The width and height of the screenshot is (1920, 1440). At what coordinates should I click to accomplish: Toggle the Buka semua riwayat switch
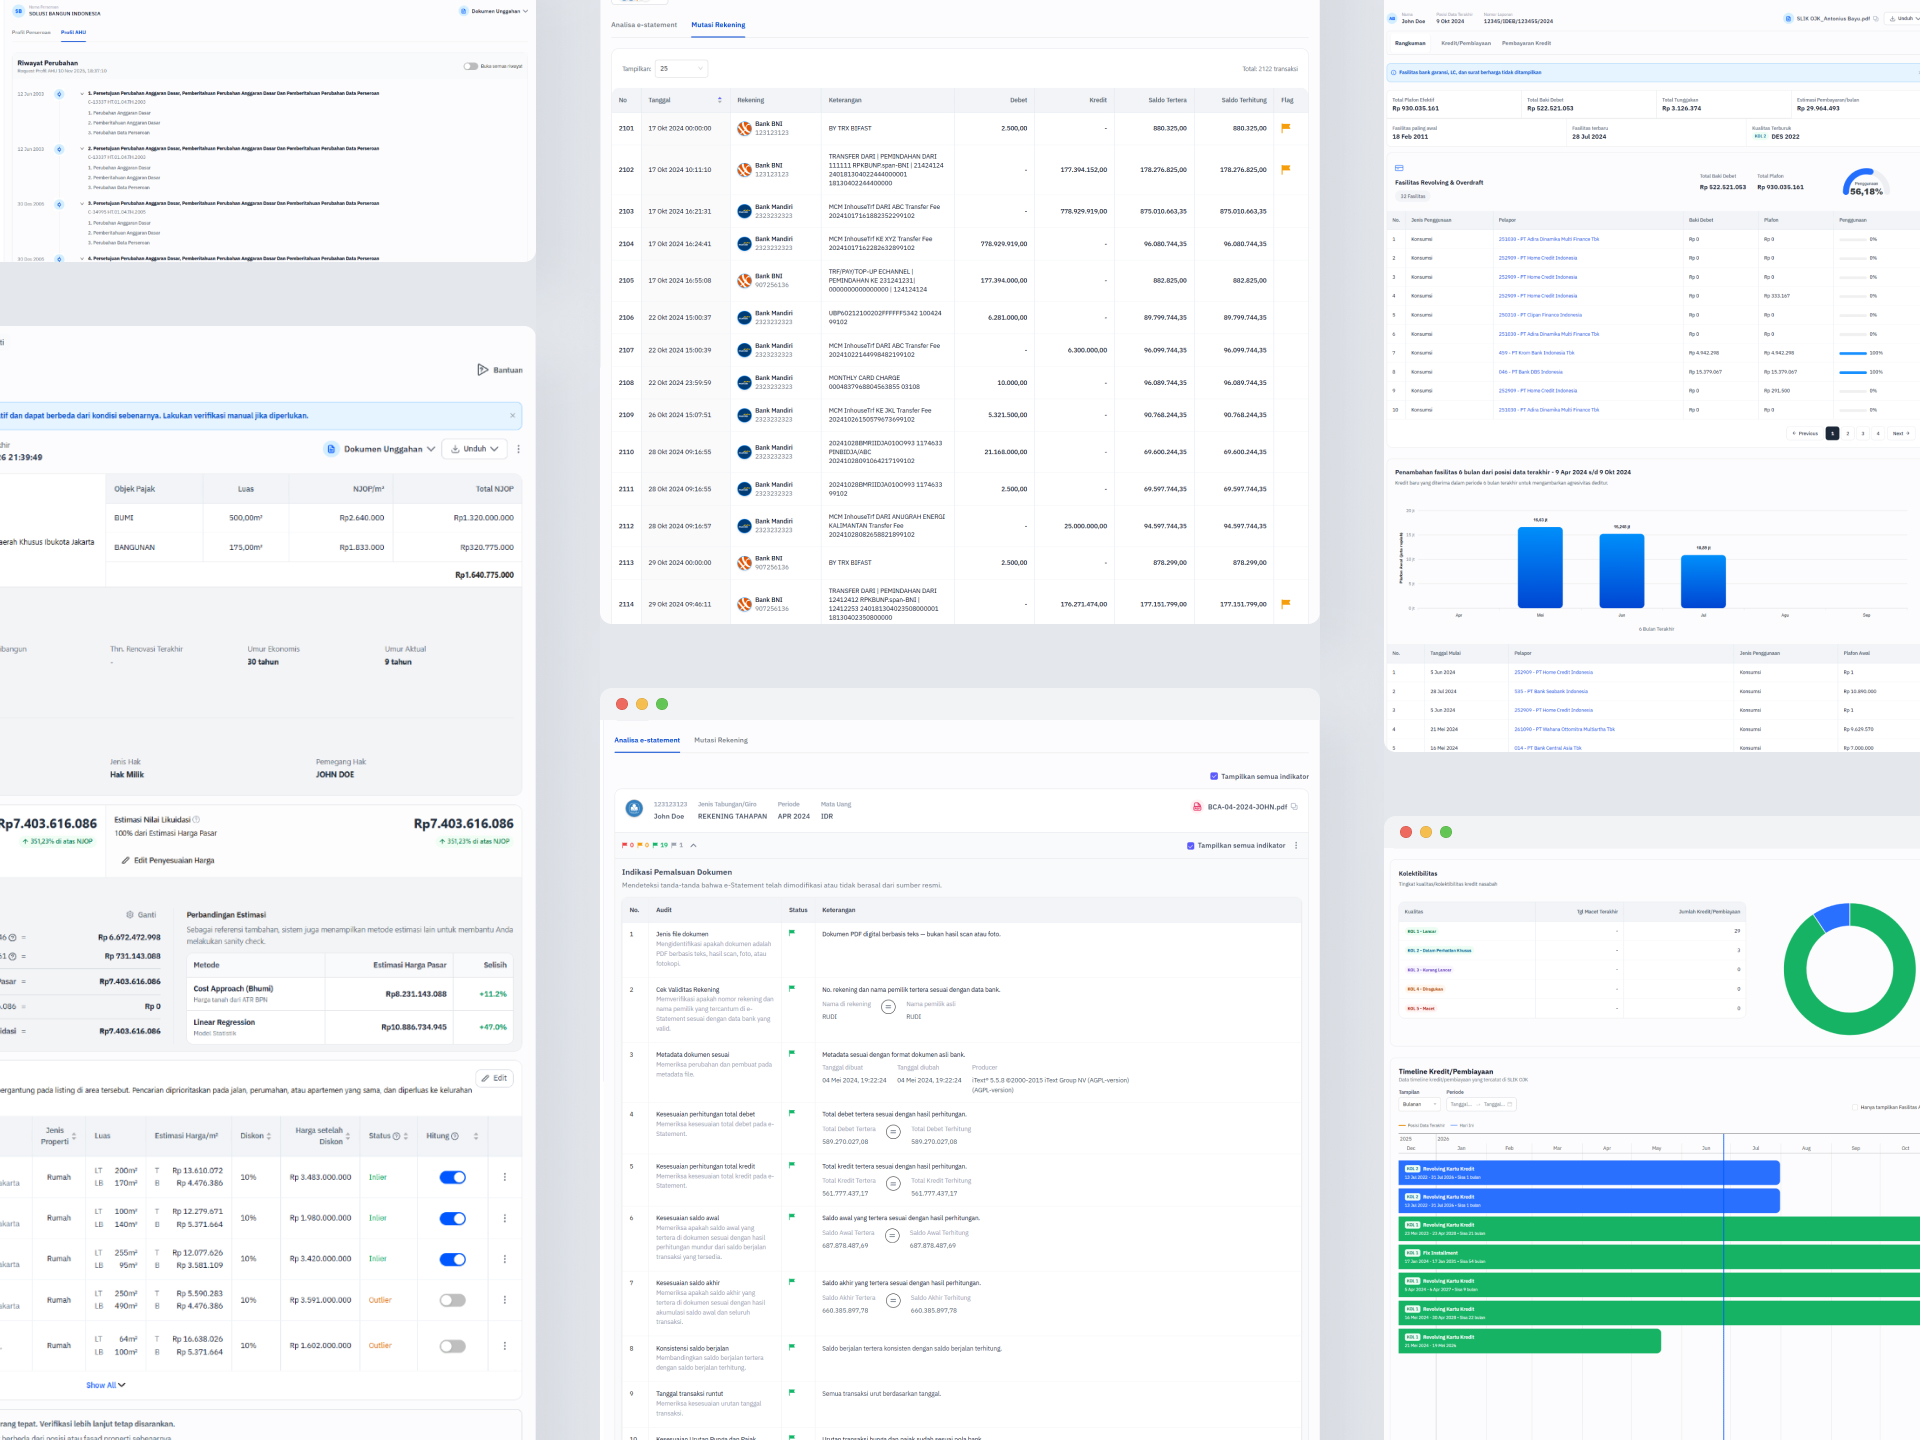470,66
